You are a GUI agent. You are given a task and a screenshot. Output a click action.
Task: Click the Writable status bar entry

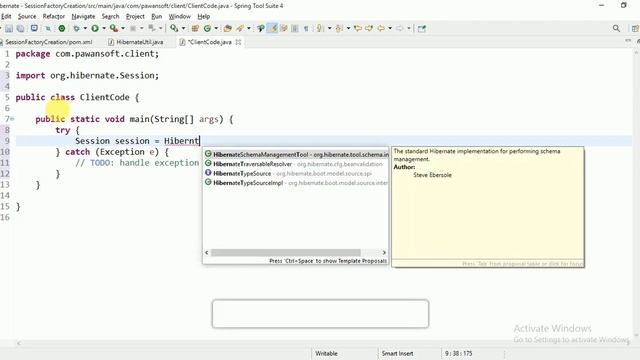pyautogui.click(x=326, y=353)
